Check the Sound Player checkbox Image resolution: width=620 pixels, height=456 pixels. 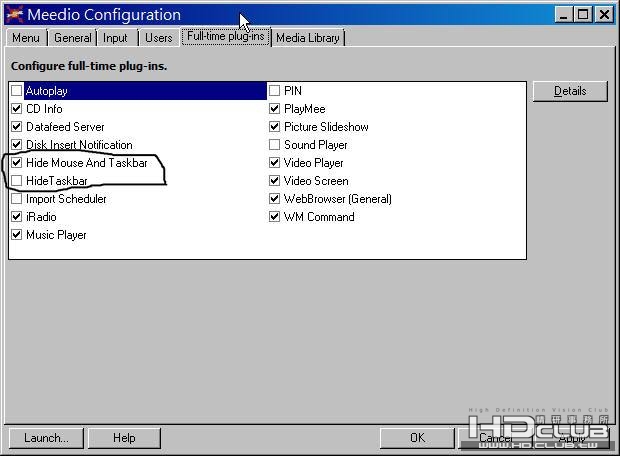[x=274, y=145]
